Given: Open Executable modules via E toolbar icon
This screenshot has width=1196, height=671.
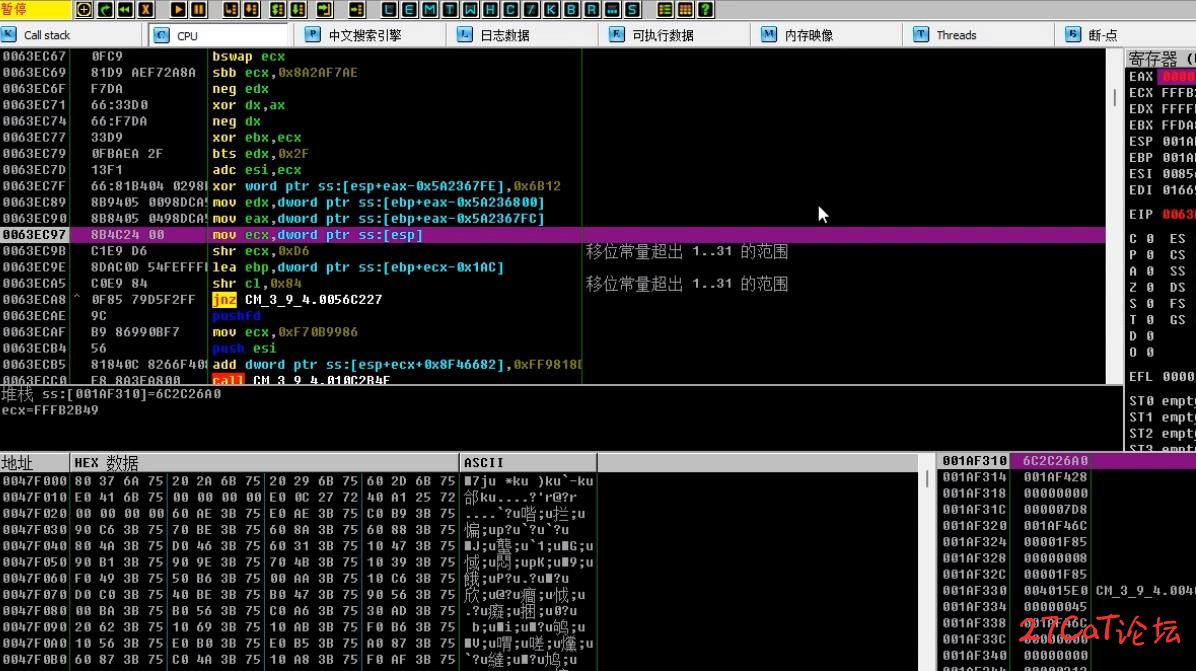Looking at the screenshot, I should coord(410,10).
